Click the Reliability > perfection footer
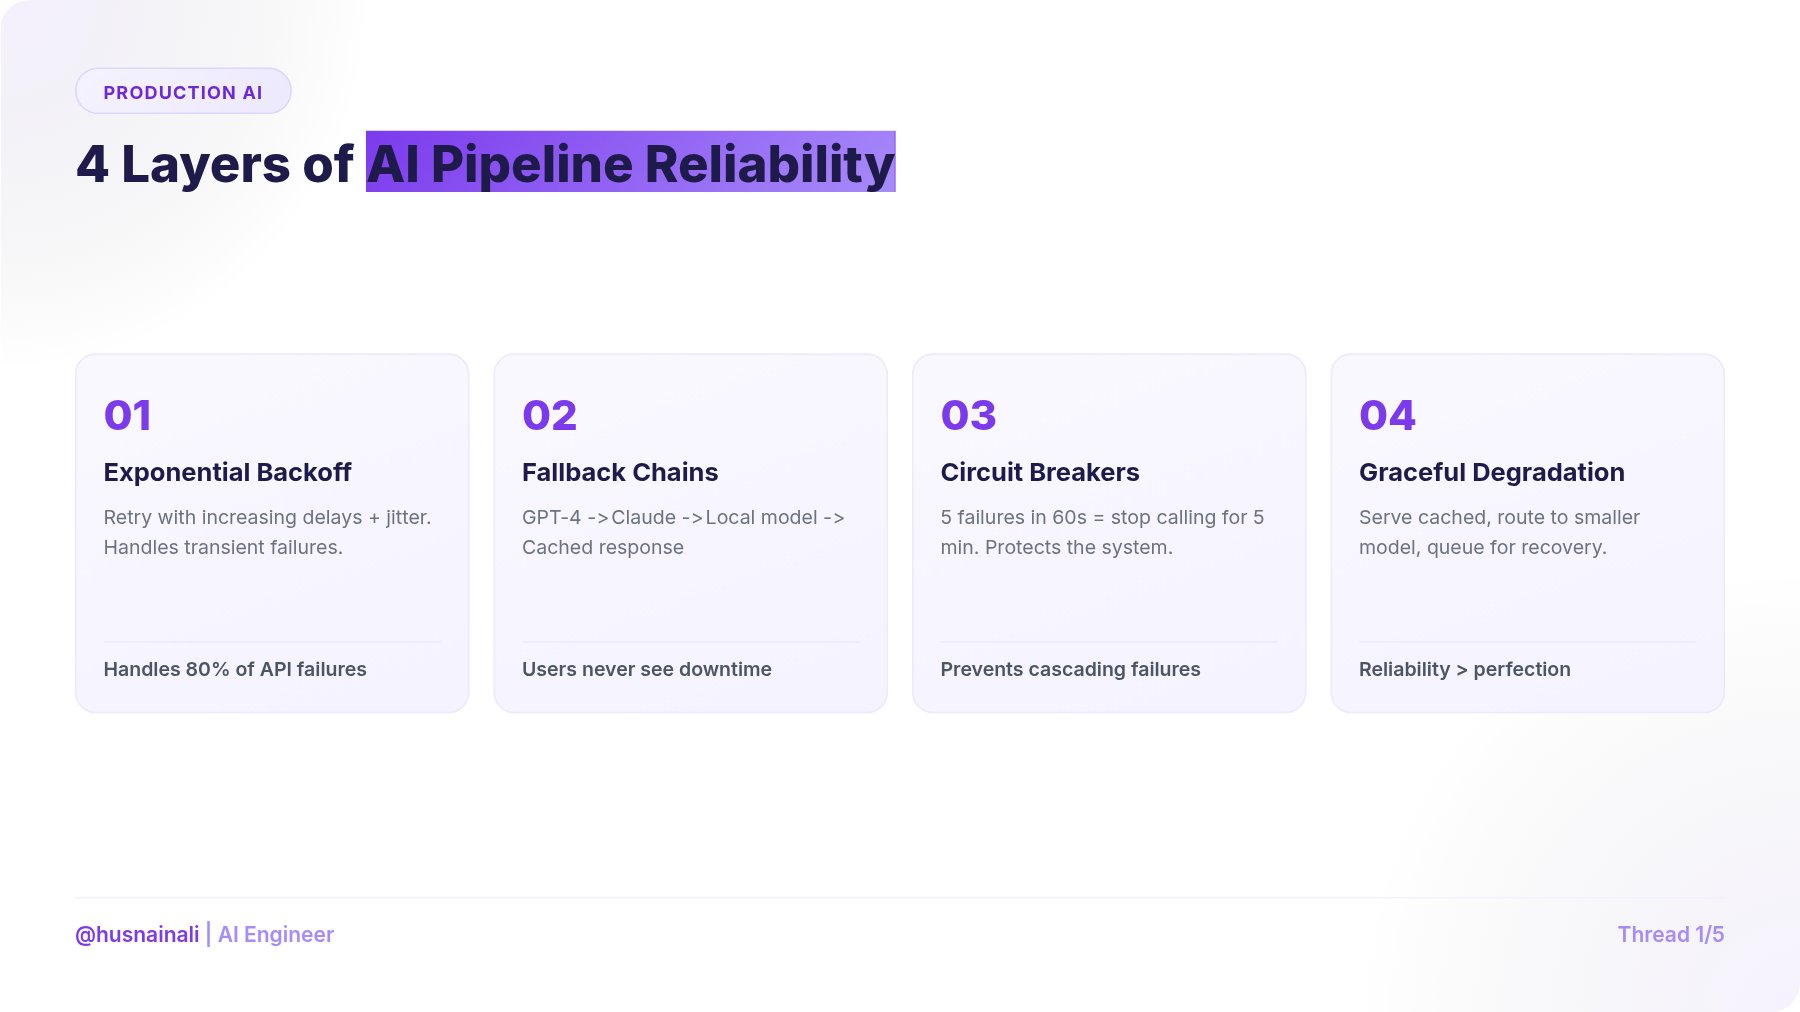This screenshot has height=1012, width=1800. 1465,669
